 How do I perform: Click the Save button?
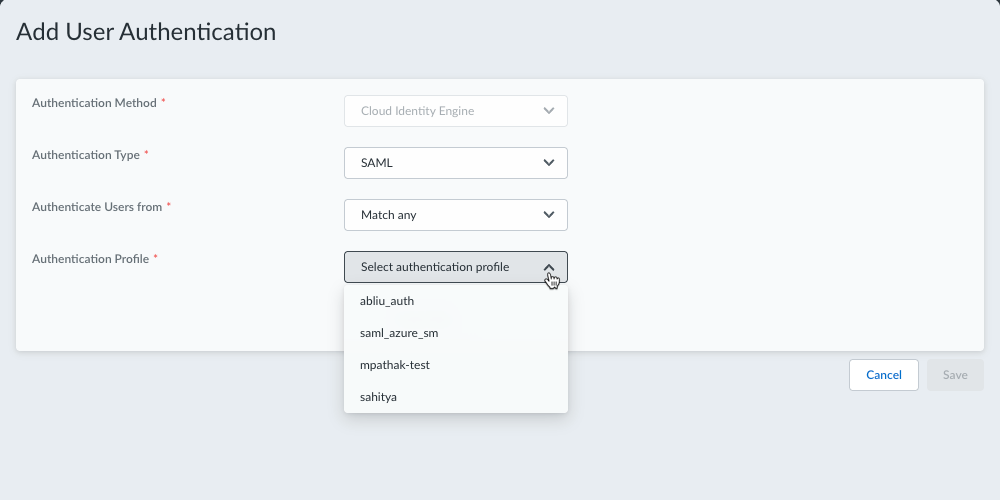955,375
